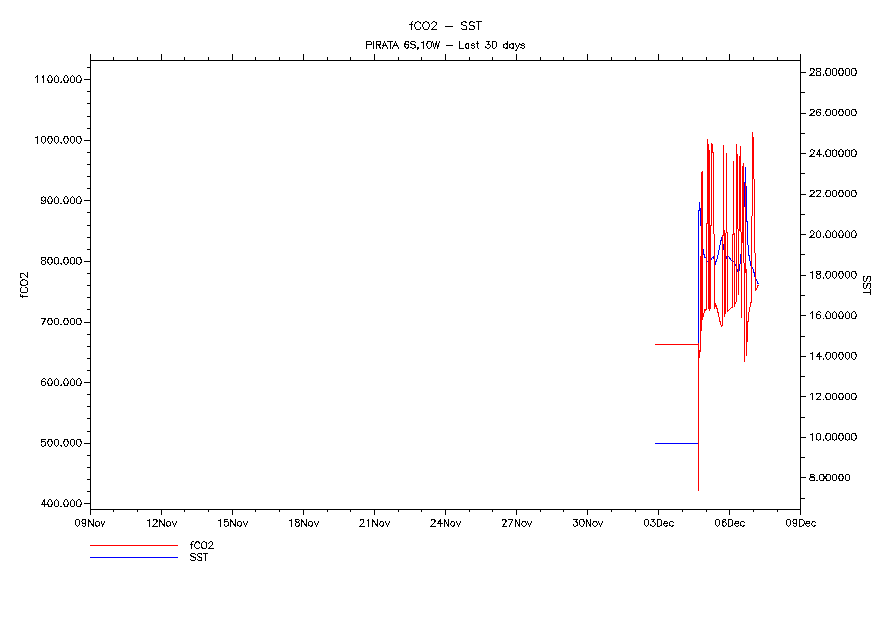Click the rotated fCO2 left axis title
891x630 pixels.
pyautogui.click(x=24, y=285)
